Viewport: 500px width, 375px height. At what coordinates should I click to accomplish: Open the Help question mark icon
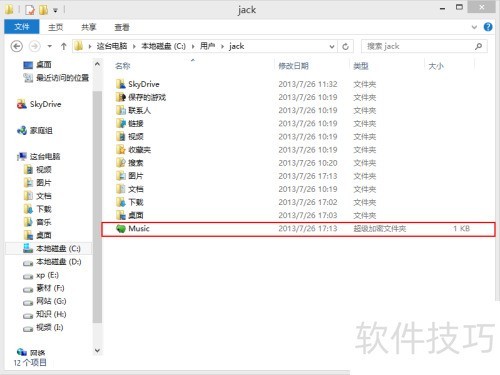(x=488, y=27)
